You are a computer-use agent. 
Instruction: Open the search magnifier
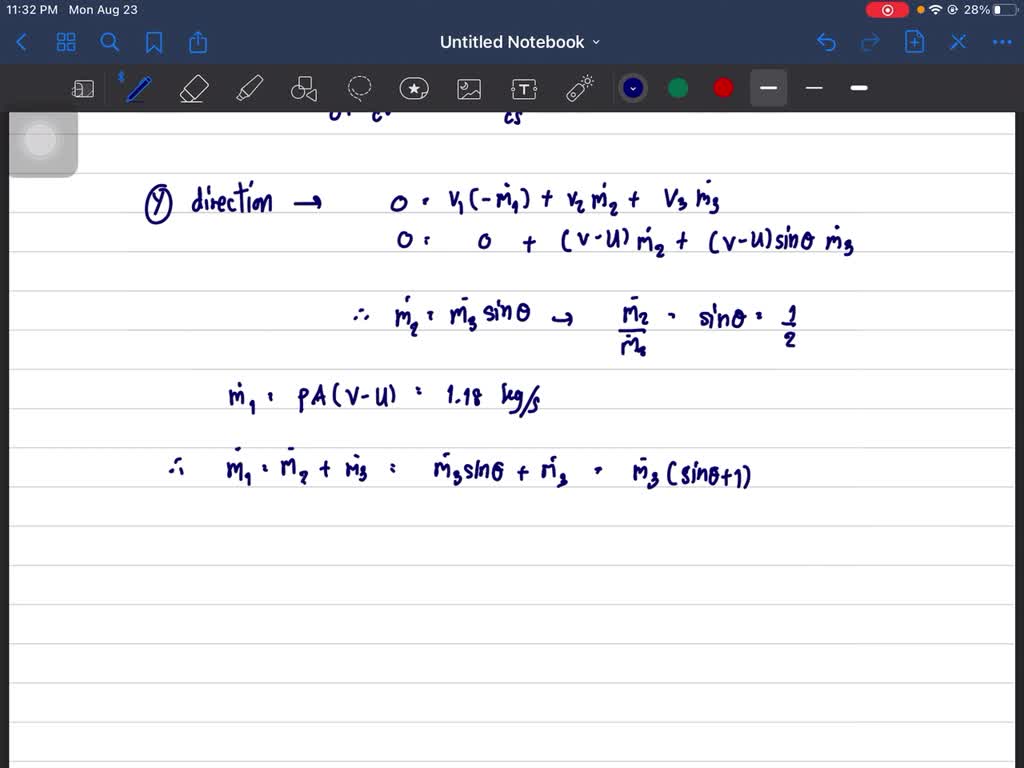click(x=110, y=42)
